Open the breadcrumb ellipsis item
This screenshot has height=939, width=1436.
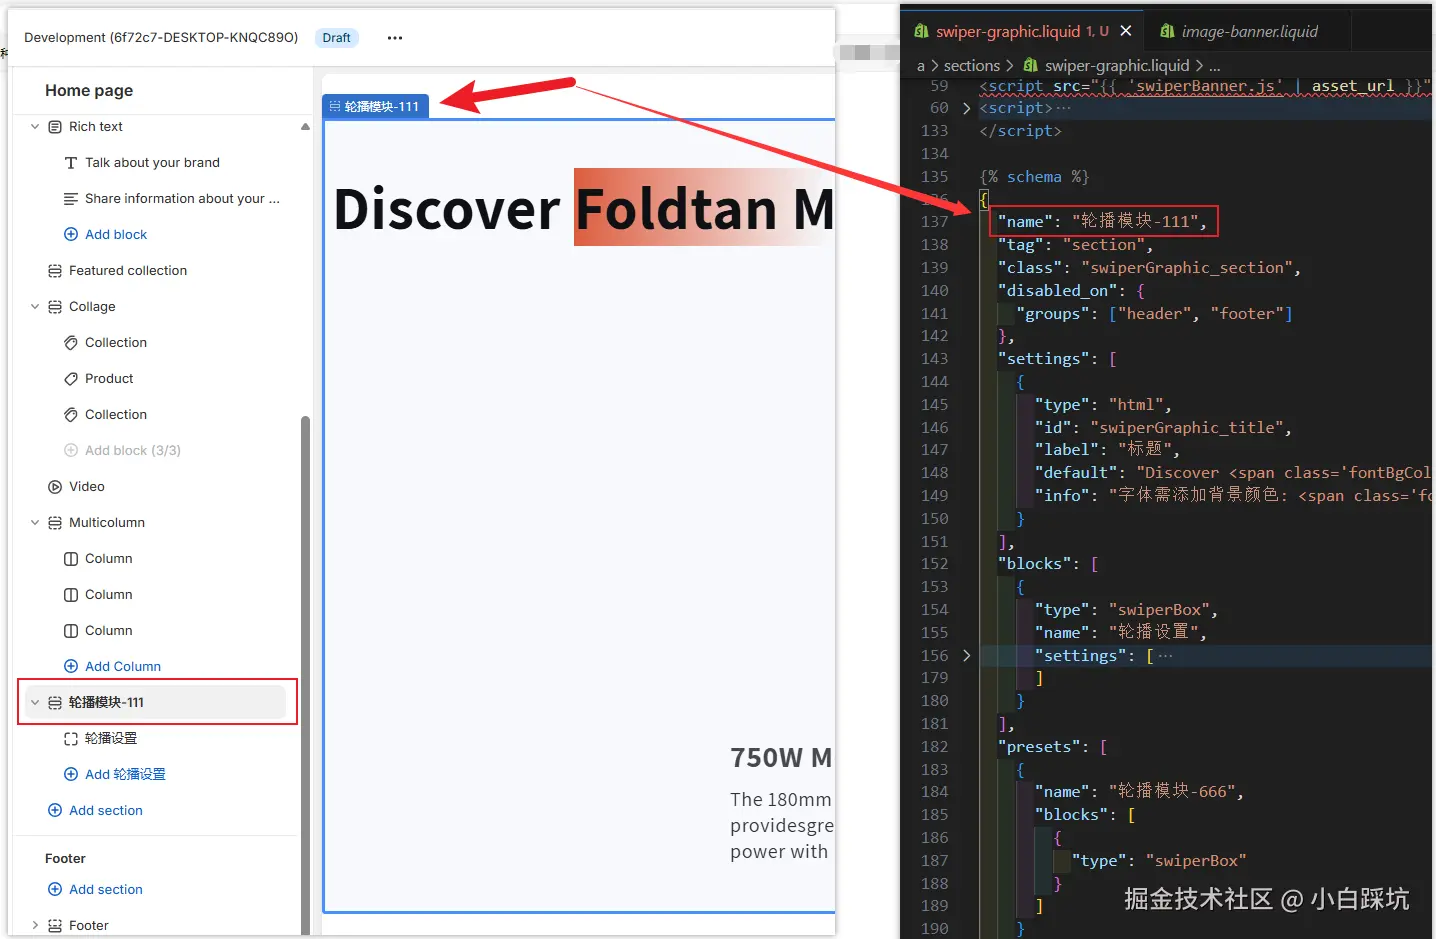[1215, 66]
